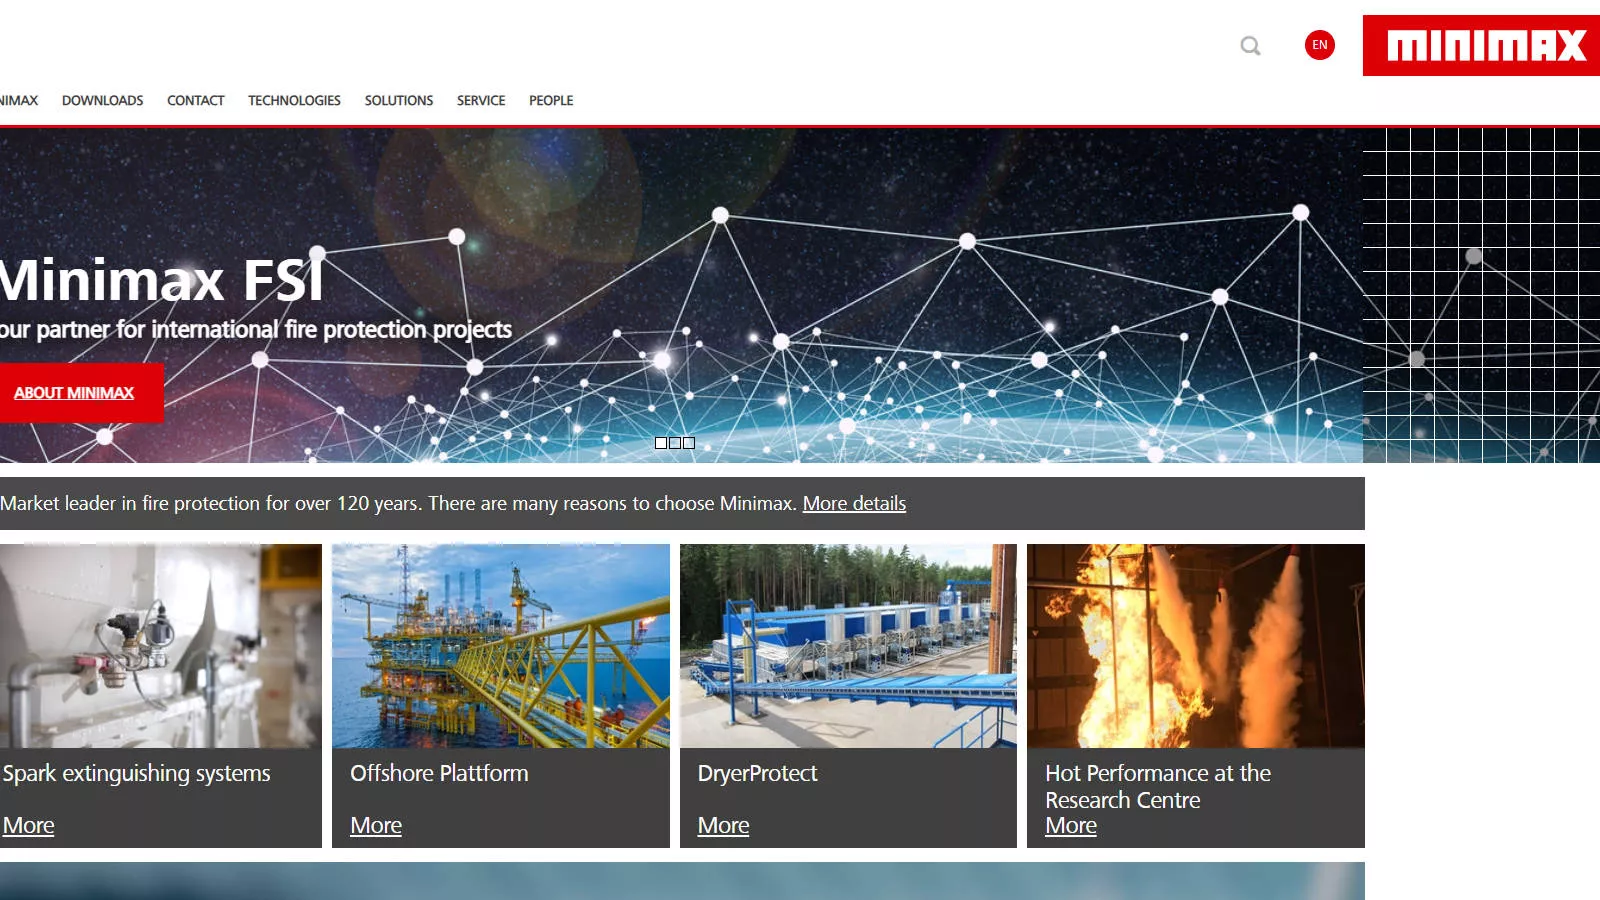Open More under Offshore Plattform
This screenshot has width=1600, height=900.
(x=376, y=825)
